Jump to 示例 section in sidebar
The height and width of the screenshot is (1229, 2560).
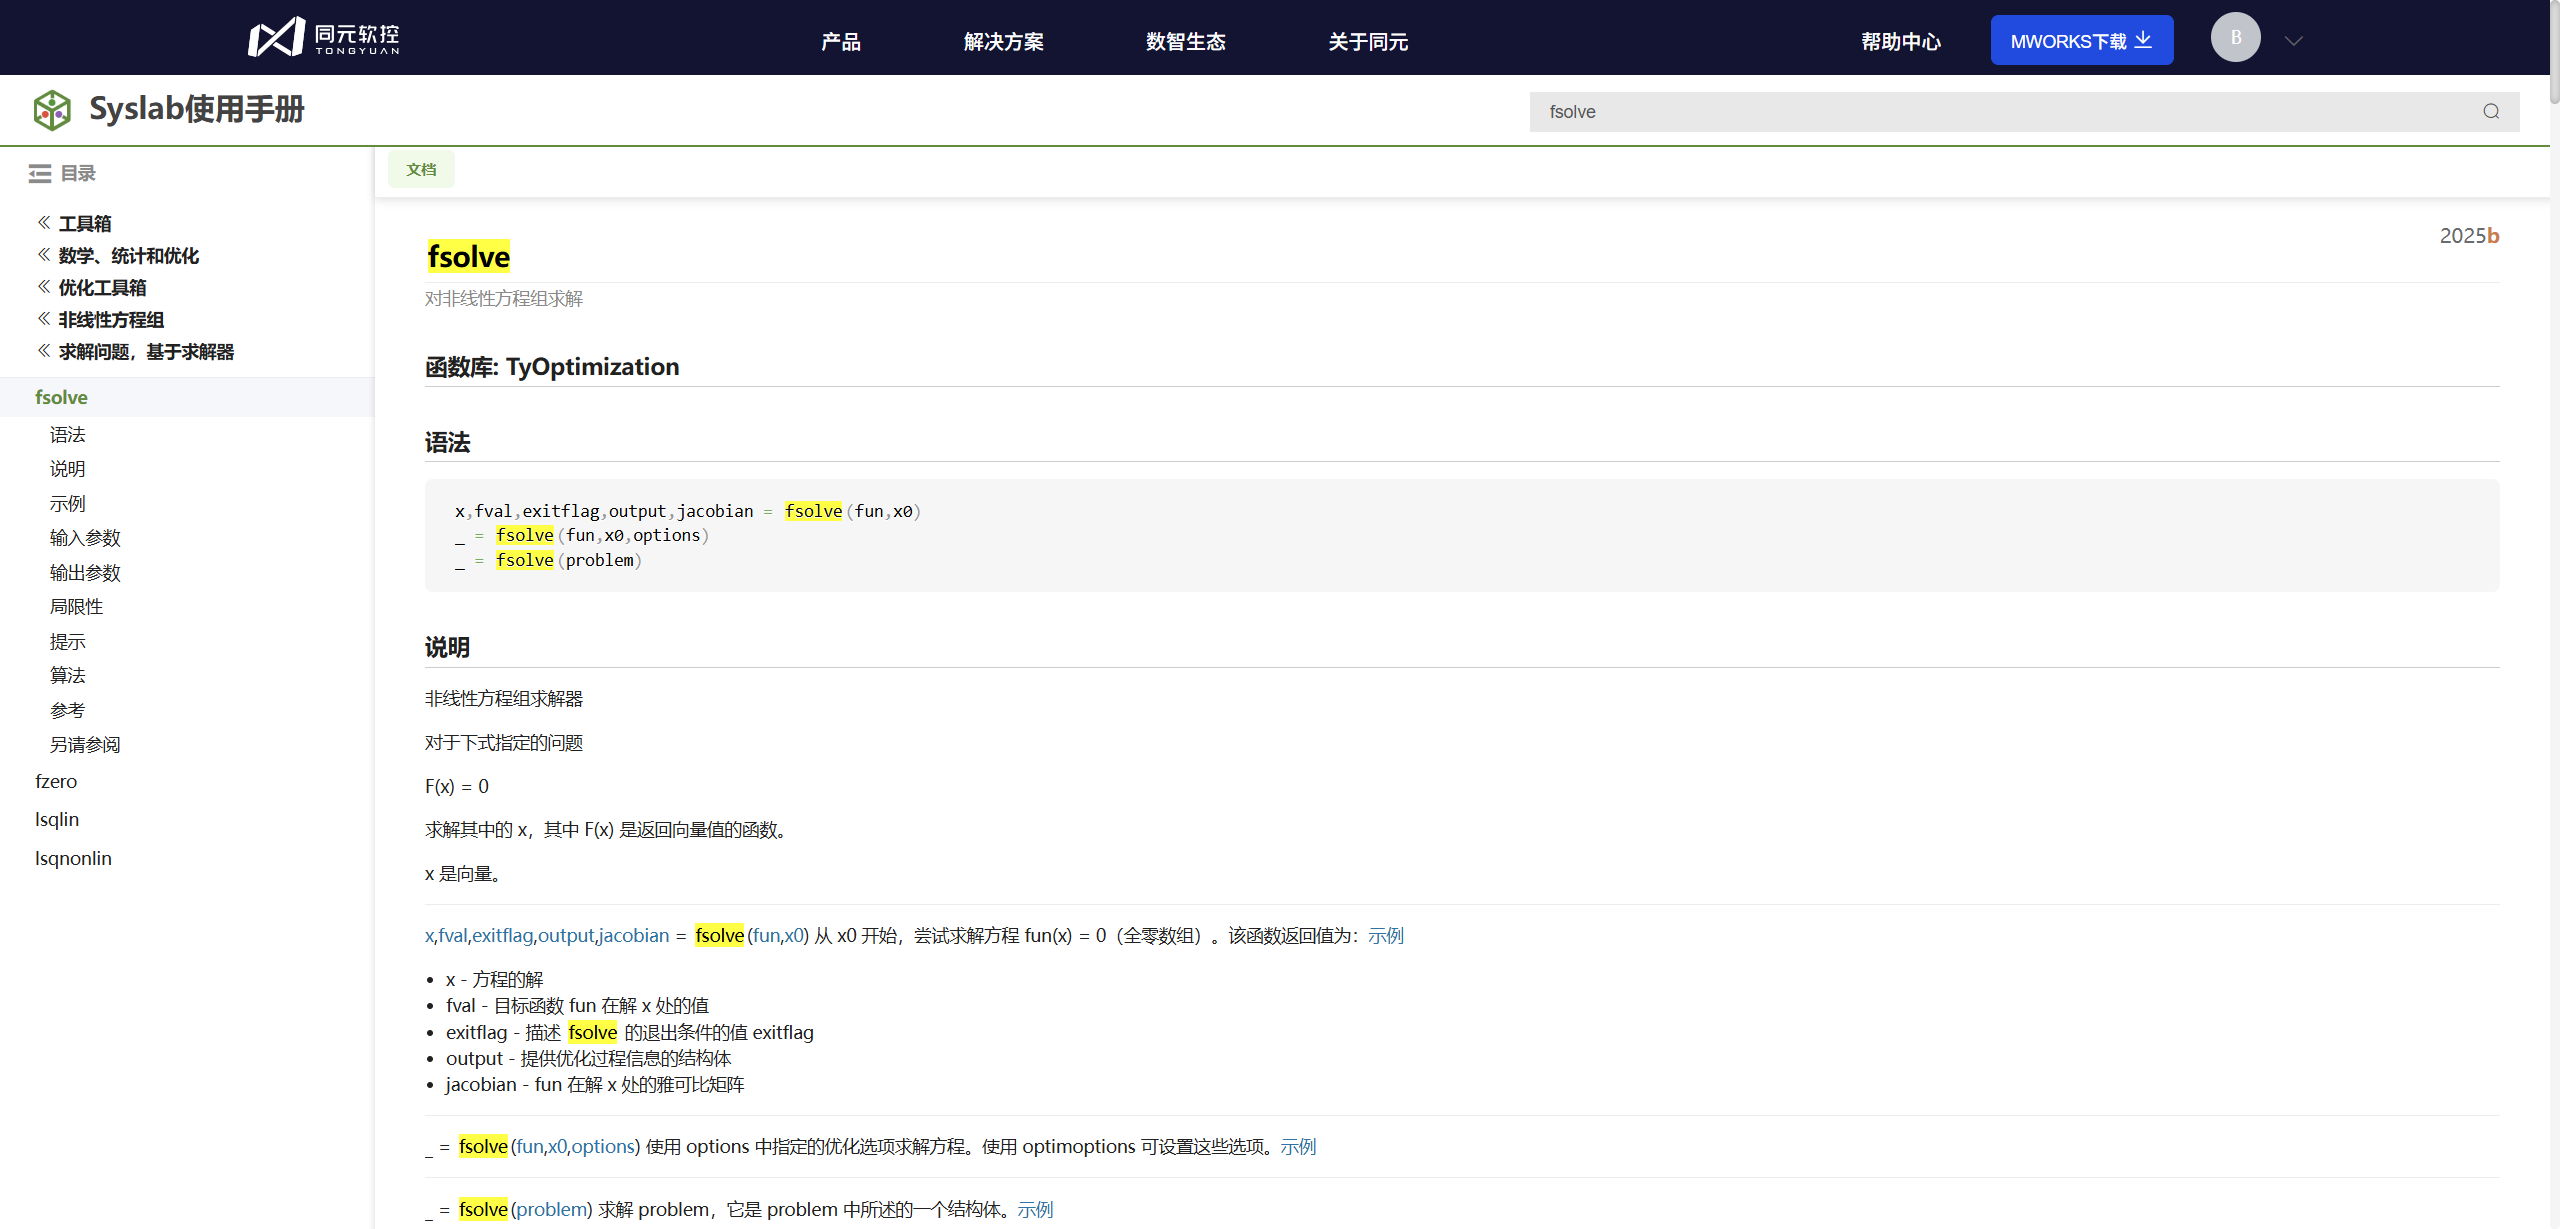[68, 504]
